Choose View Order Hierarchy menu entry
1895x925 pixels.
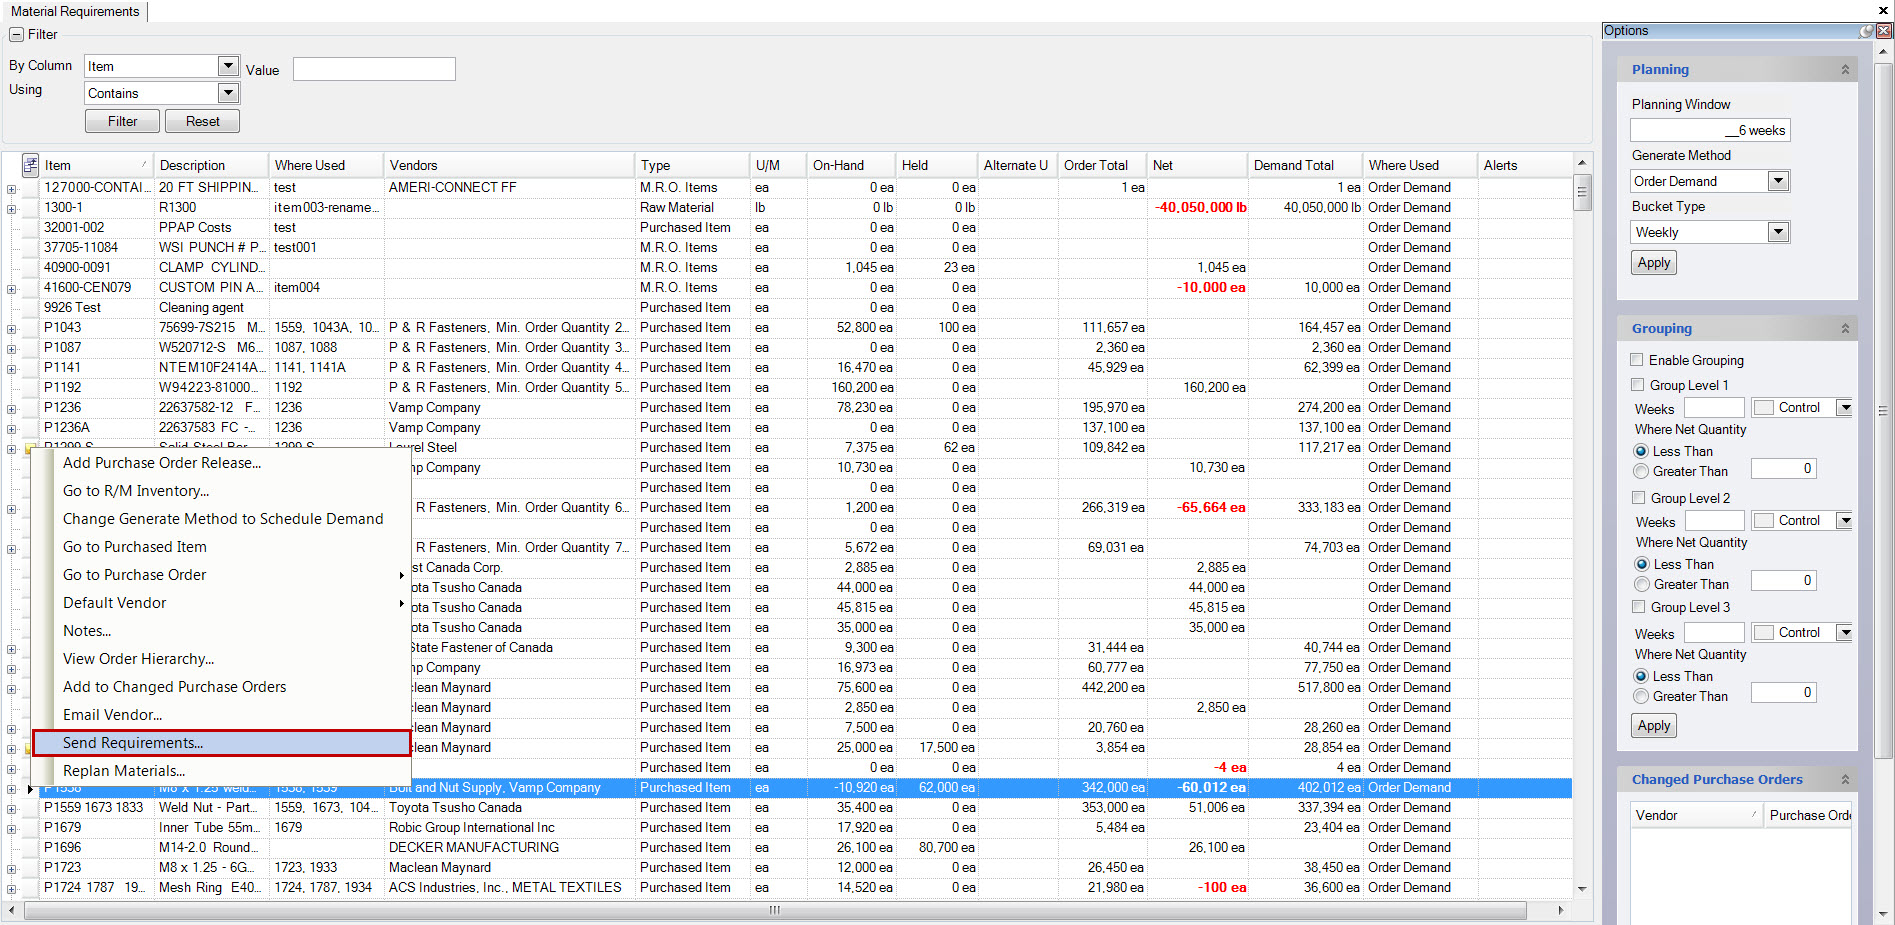click(x=221, y=659)
